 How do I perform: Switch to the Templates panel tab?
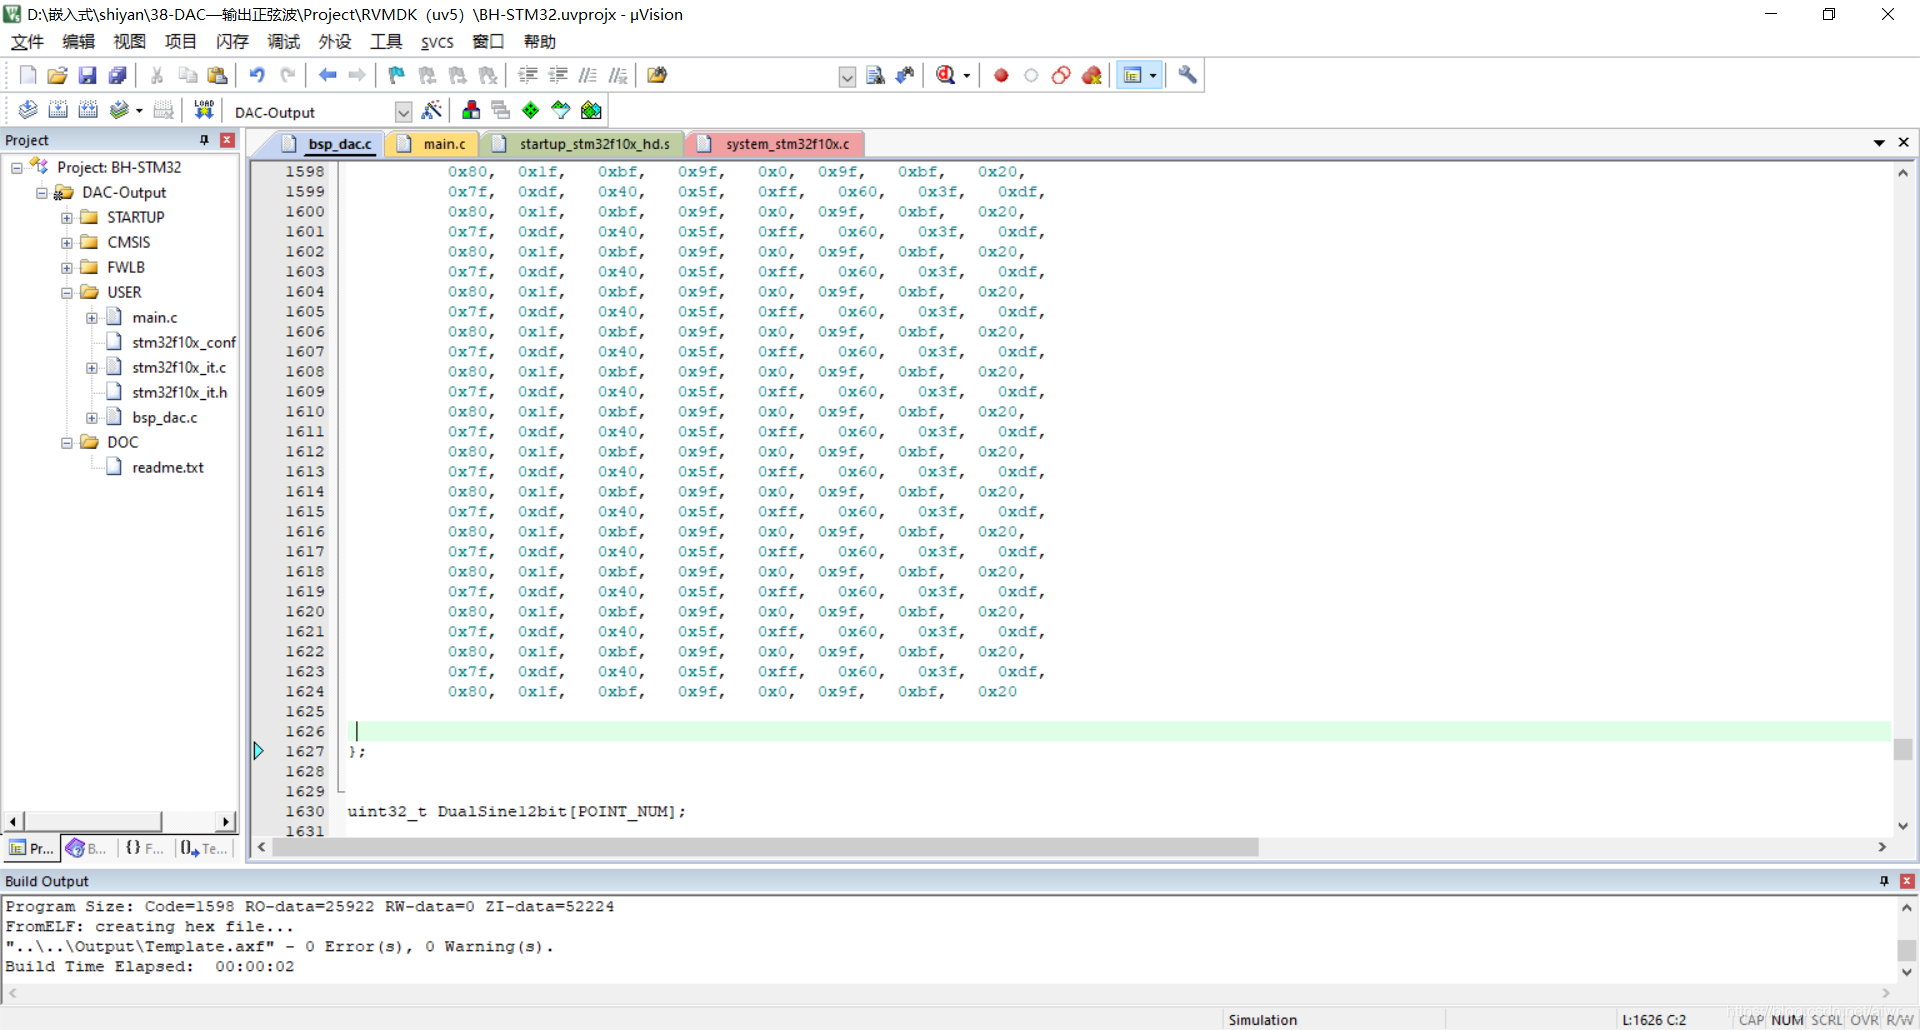tap(205, 848)
